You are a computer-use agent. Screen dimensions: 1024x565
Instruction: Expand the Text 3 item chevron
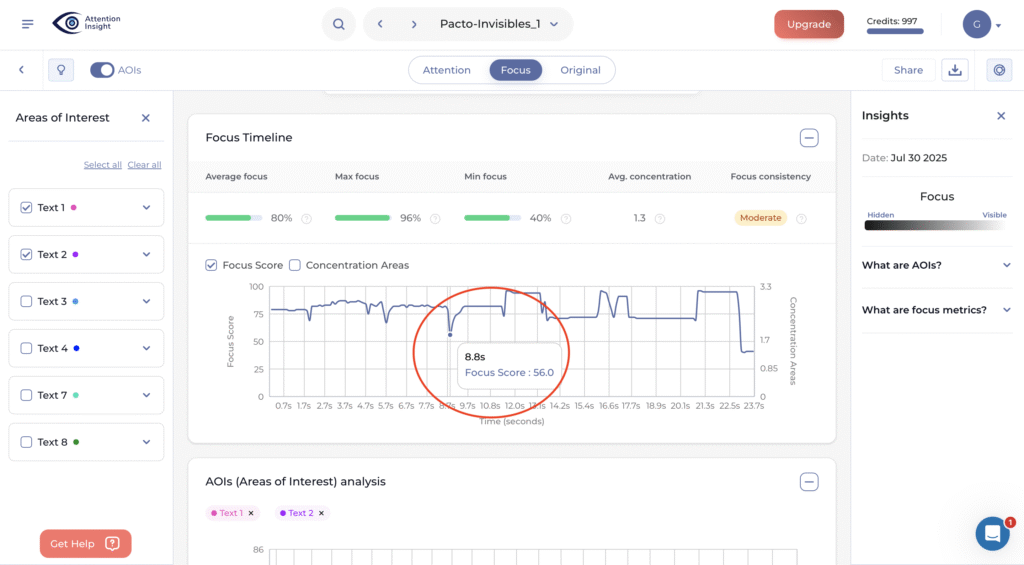[146, 301]
